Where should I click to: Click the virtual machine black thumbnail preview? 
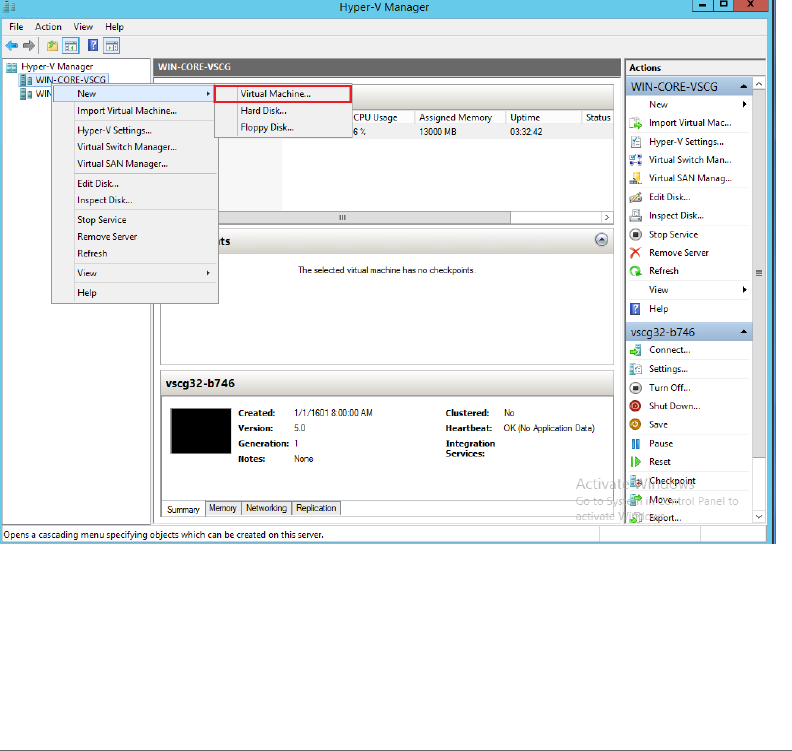click(x=201, y=431)
